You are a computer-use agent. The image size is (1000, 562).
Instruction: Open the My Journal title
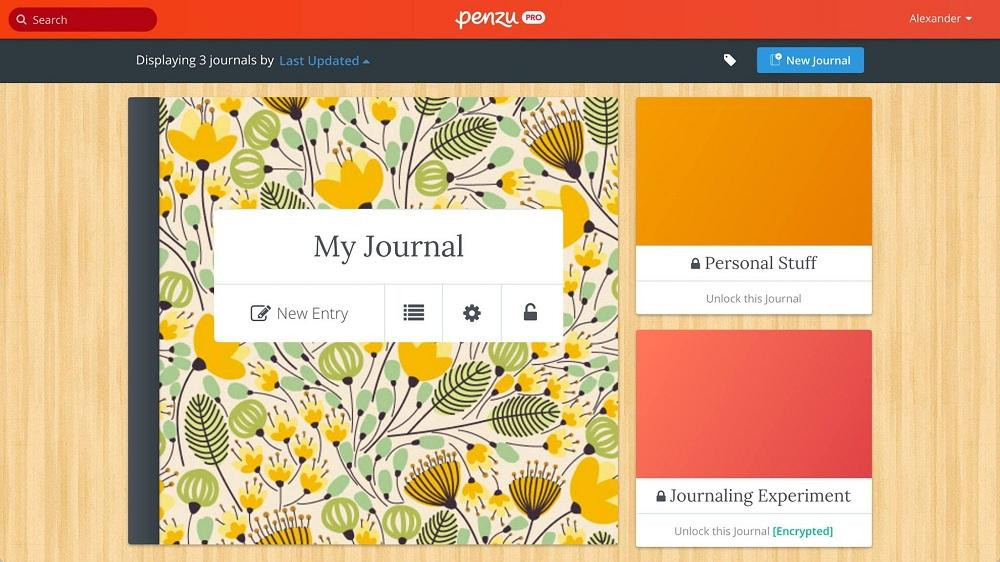[x=388, y=247]
